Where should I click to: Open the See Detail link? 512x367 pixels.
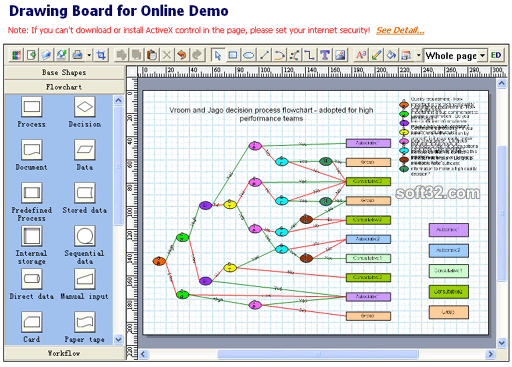[400, 30]
